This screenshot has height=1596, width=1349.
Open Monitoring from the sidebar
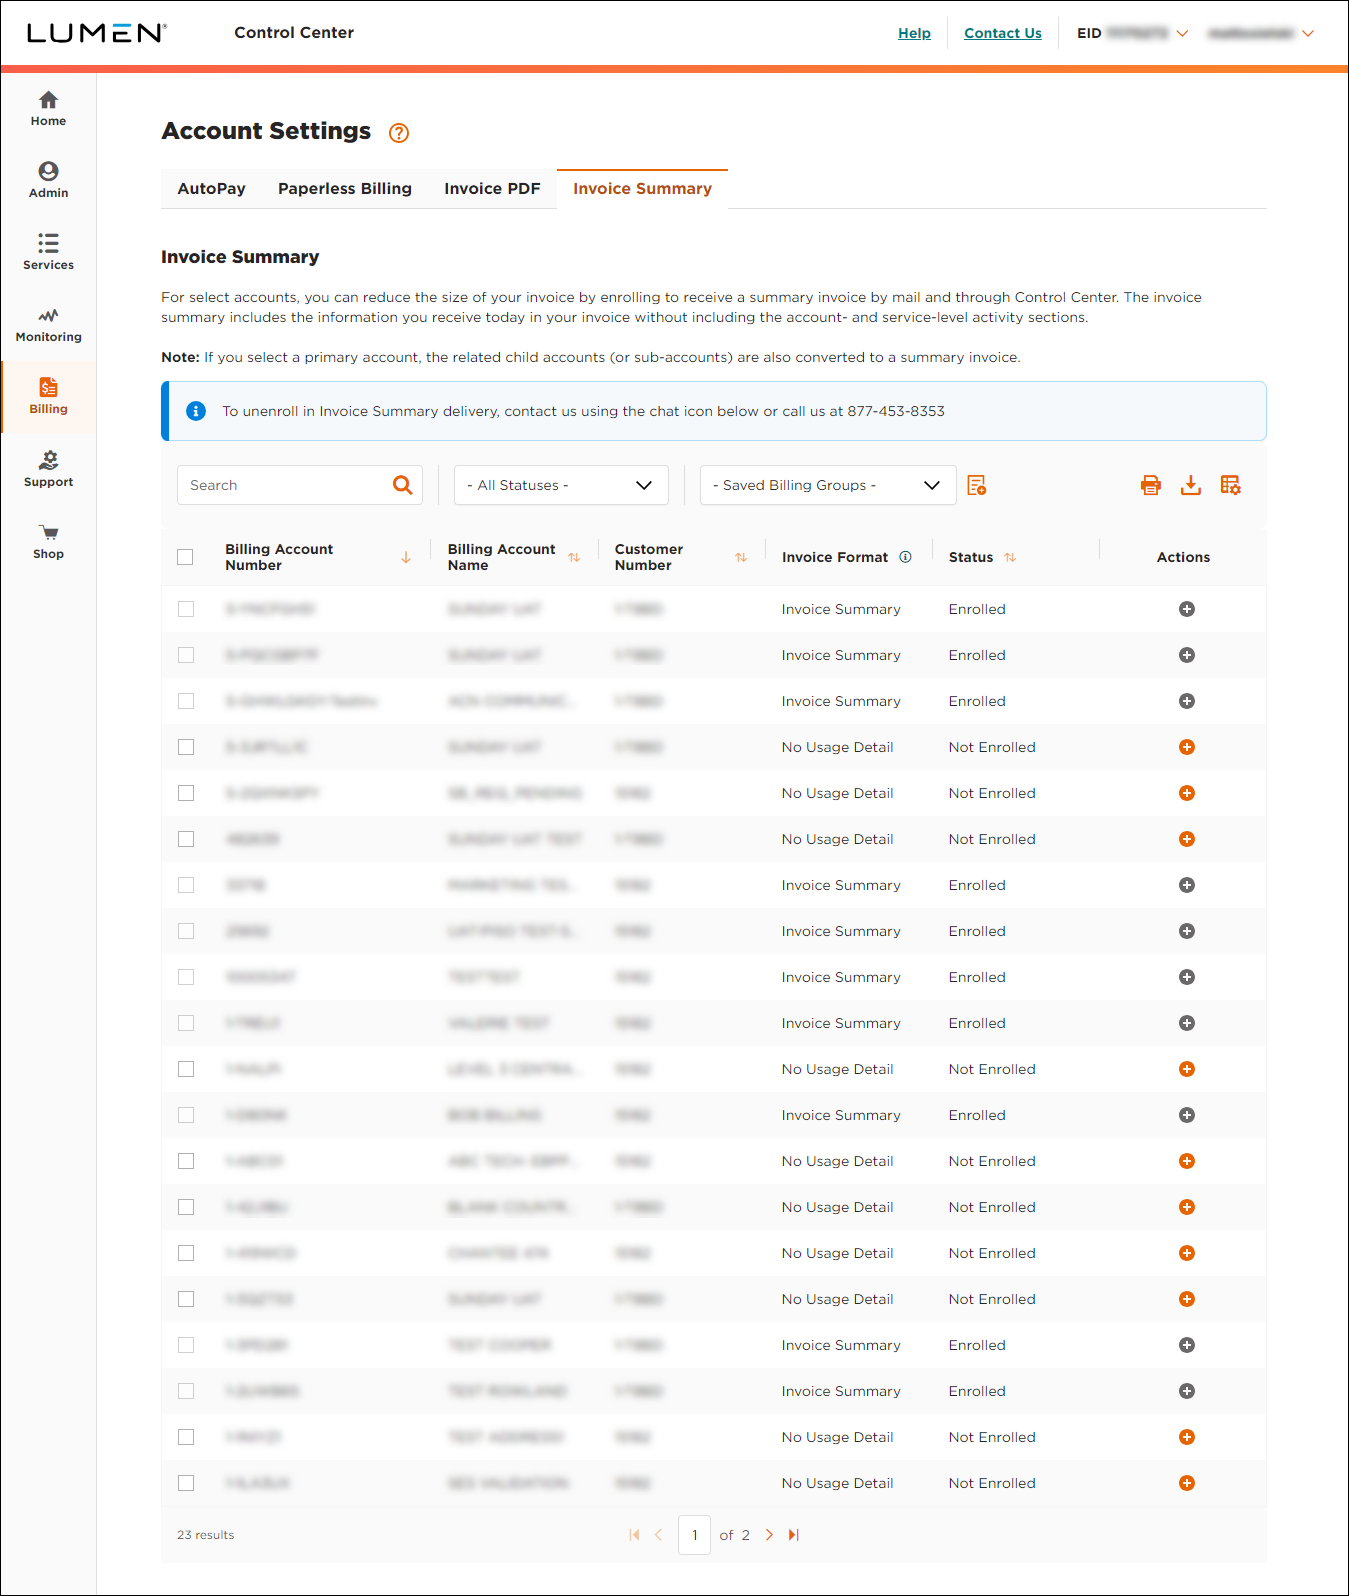click(x=48, y=325)
